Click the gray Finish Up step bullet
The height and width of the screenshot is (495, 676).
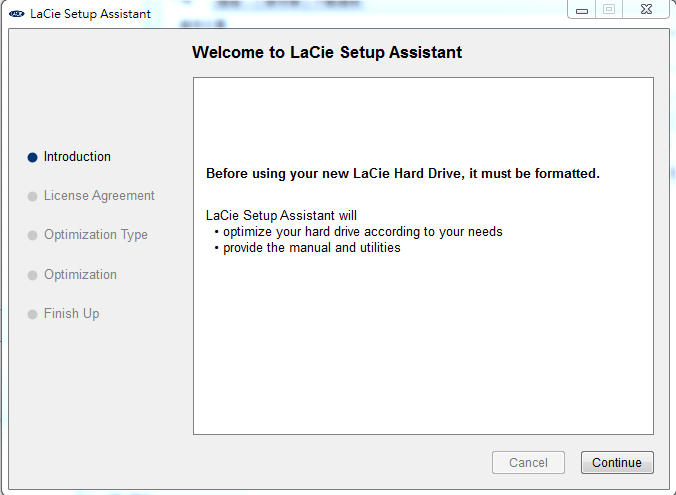tap(33, 315)
